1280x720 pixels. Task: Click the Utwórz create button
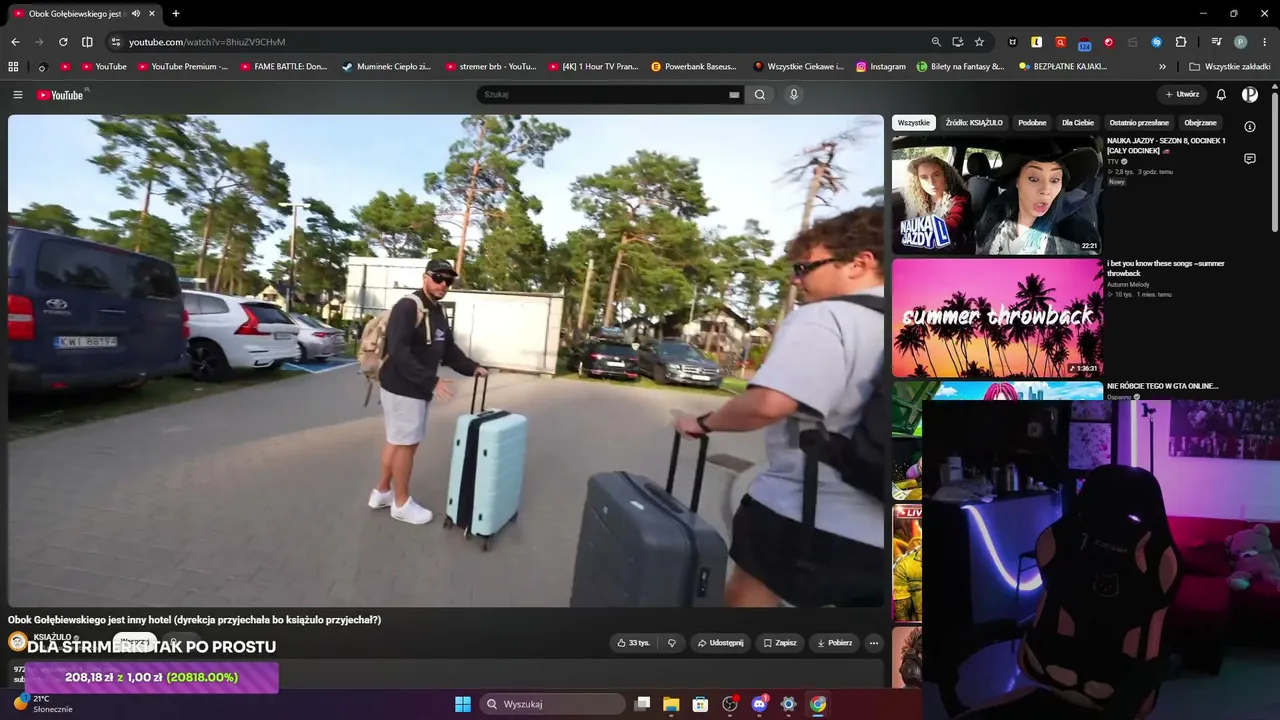tap(1182, 95)
